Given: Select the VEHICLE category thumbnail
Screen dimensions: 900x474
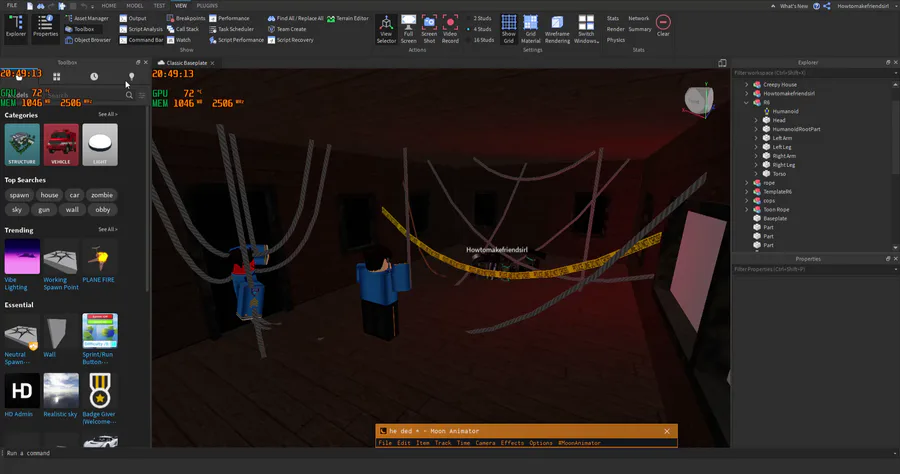Looking at the screenshot, I should click(x=61, y=145).
